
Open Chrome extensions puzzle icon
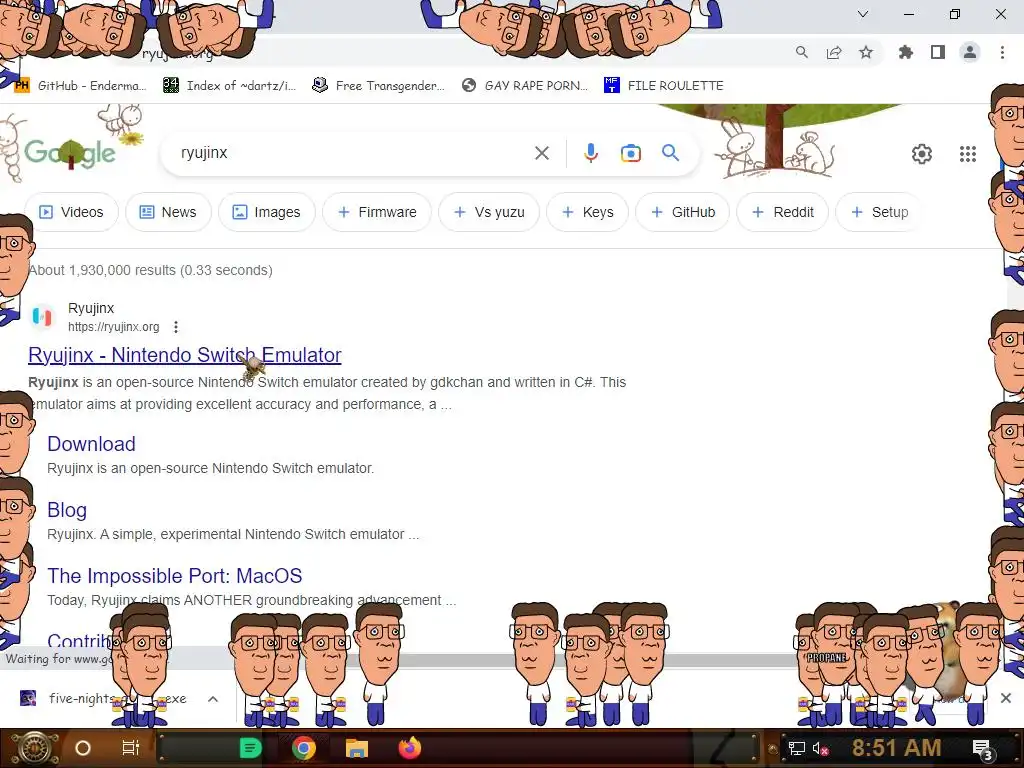tap(906, 52)
